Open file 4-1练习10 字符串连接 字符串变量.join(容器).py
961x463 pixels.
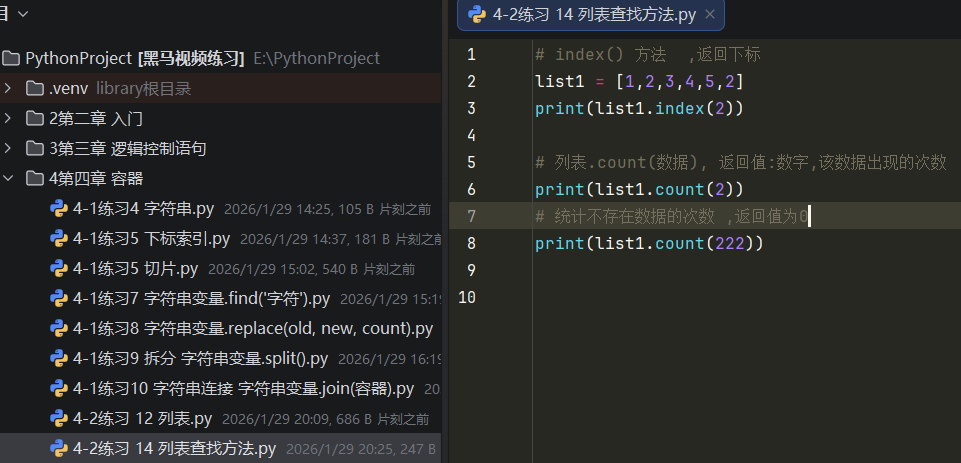tap(243, 389)
